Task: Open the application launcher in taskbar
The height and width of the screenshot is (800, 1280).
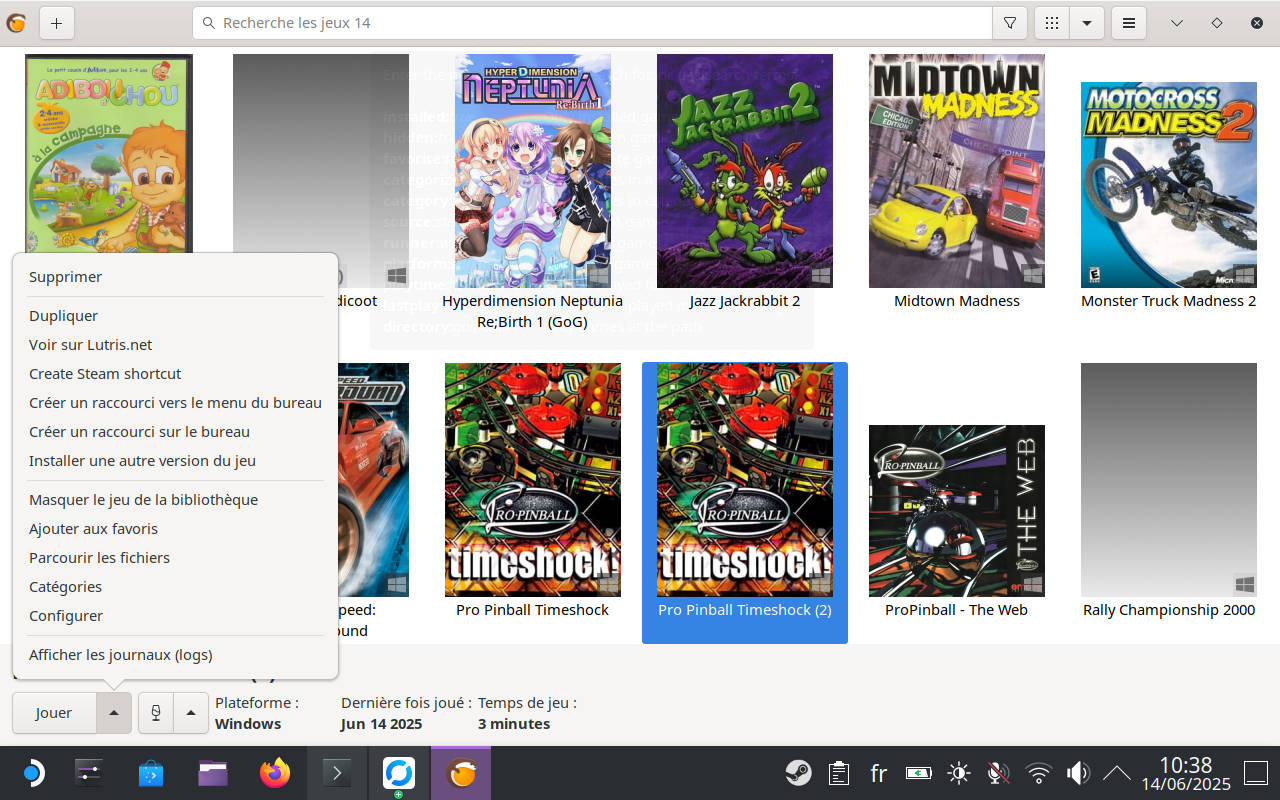Action: [x=32, y=773]
